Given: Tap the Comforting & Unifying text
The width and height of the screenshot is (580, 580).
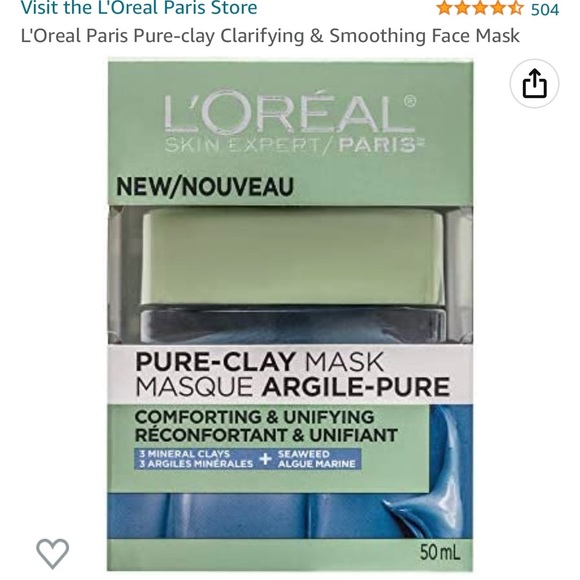Looking at the screenshot, I should pos(254,417).
